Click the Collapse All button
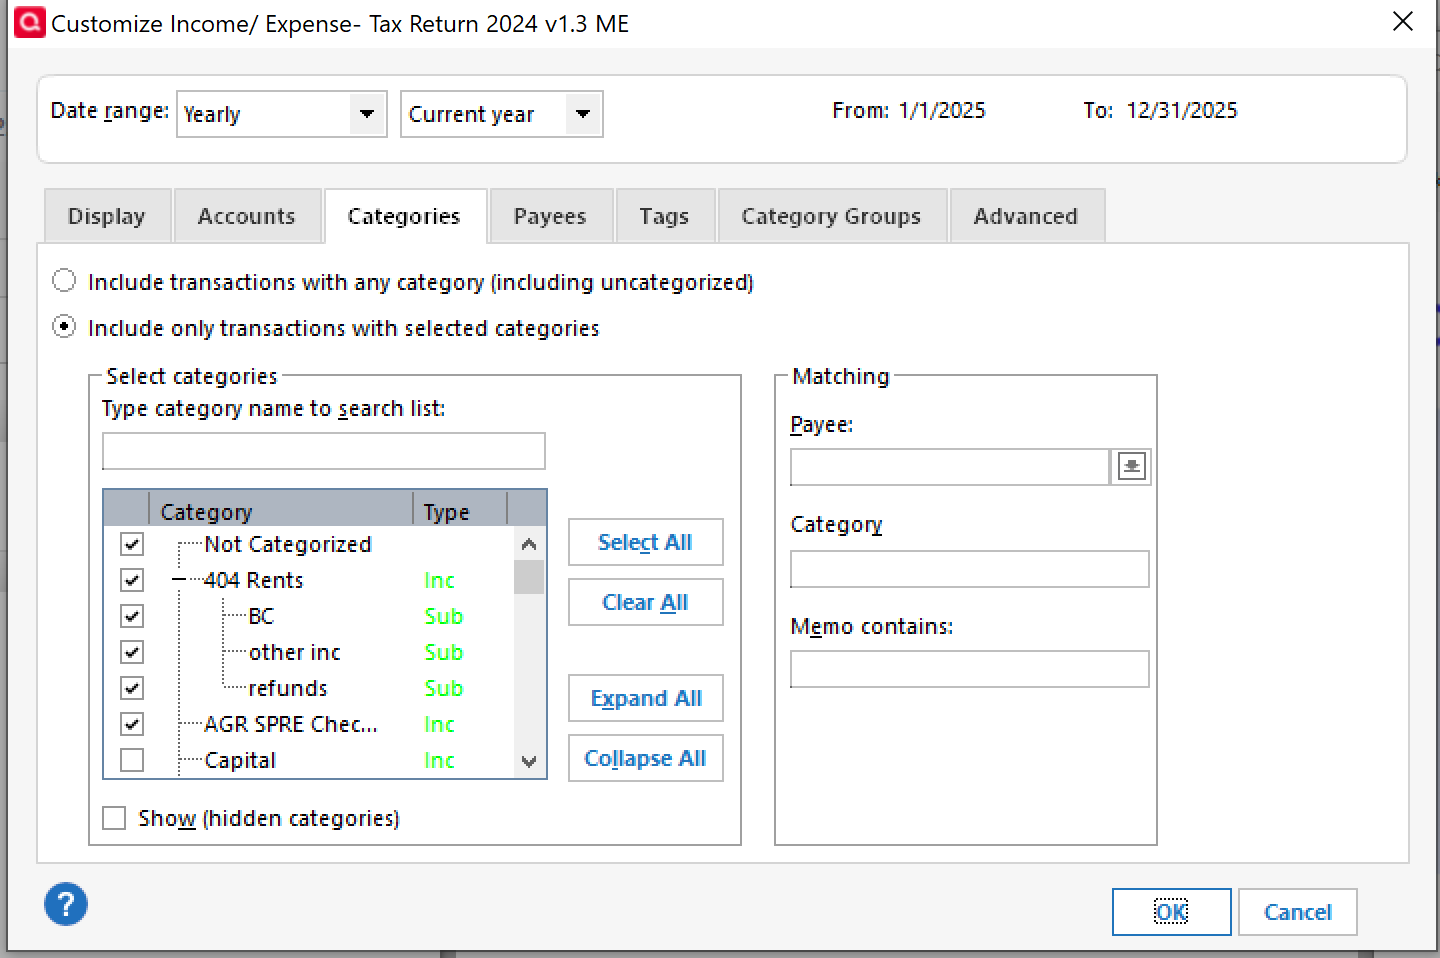The height and width of the screenshot is (958, 1440). click(645, 758)
